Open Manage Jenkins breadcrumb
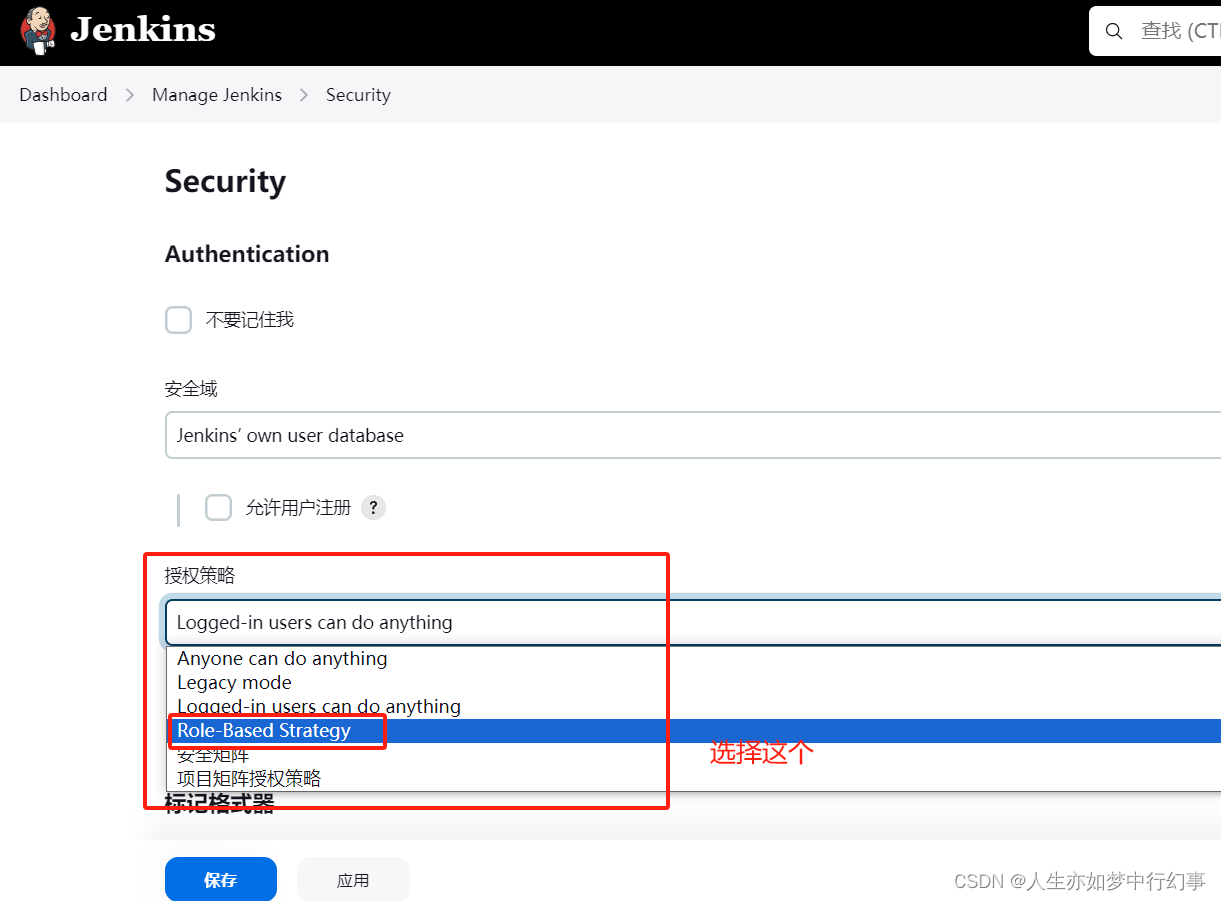Screen dimensions: 1221x901 coord(217,95)
